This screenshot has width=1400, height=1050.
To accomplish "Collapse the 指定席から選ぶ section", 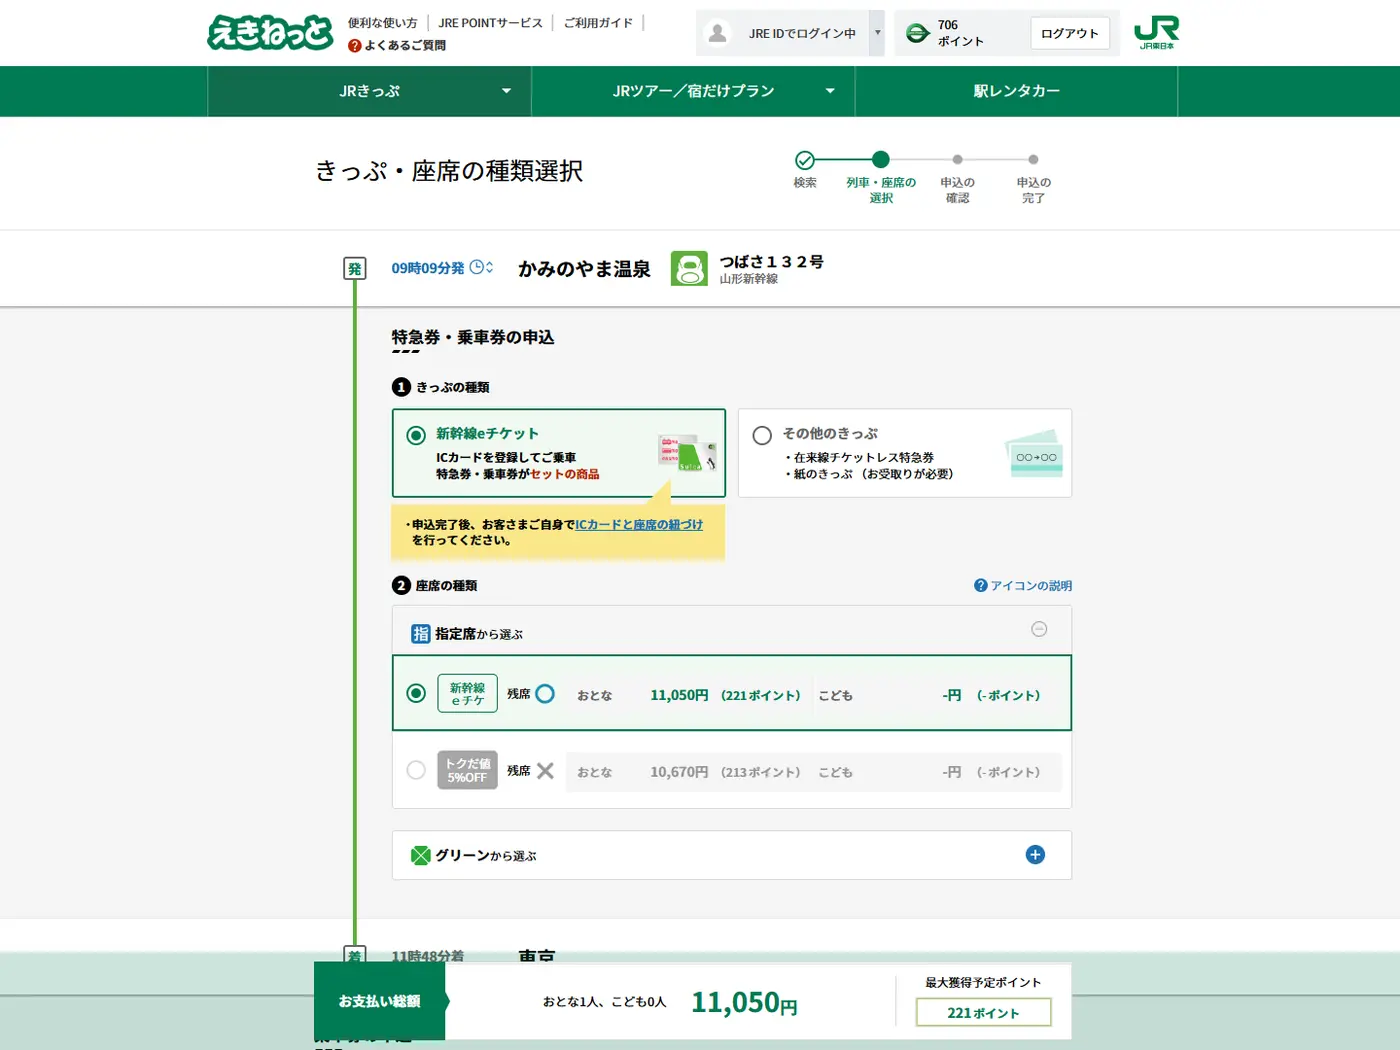I will click(1039, 629).
